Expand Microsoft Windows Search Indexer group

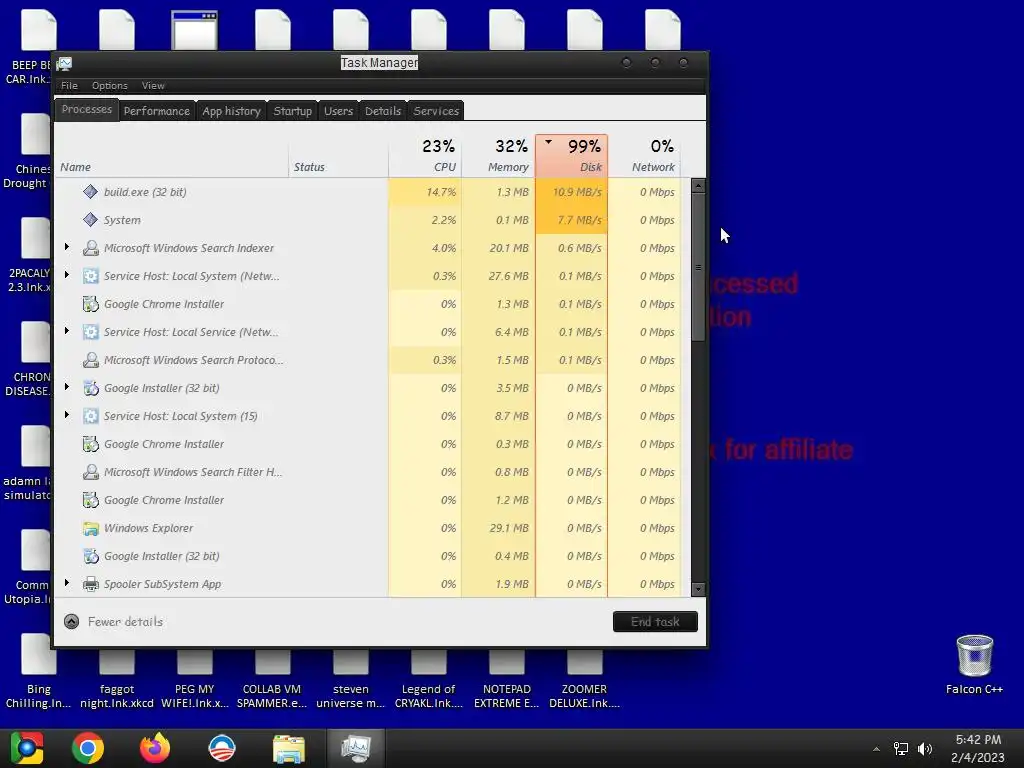click(x=67, y=248)
